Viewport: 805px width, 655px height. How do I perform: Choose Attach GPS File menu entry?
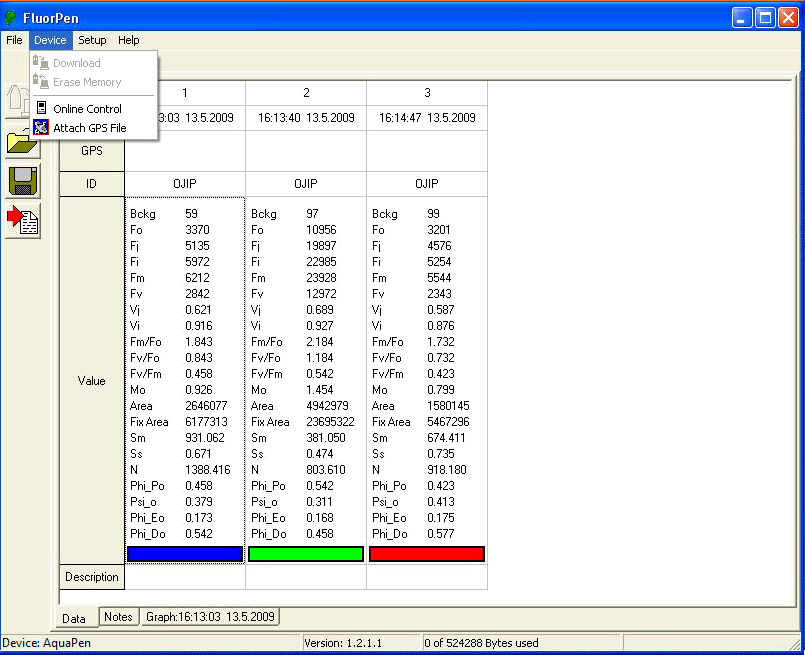(94, 128)
